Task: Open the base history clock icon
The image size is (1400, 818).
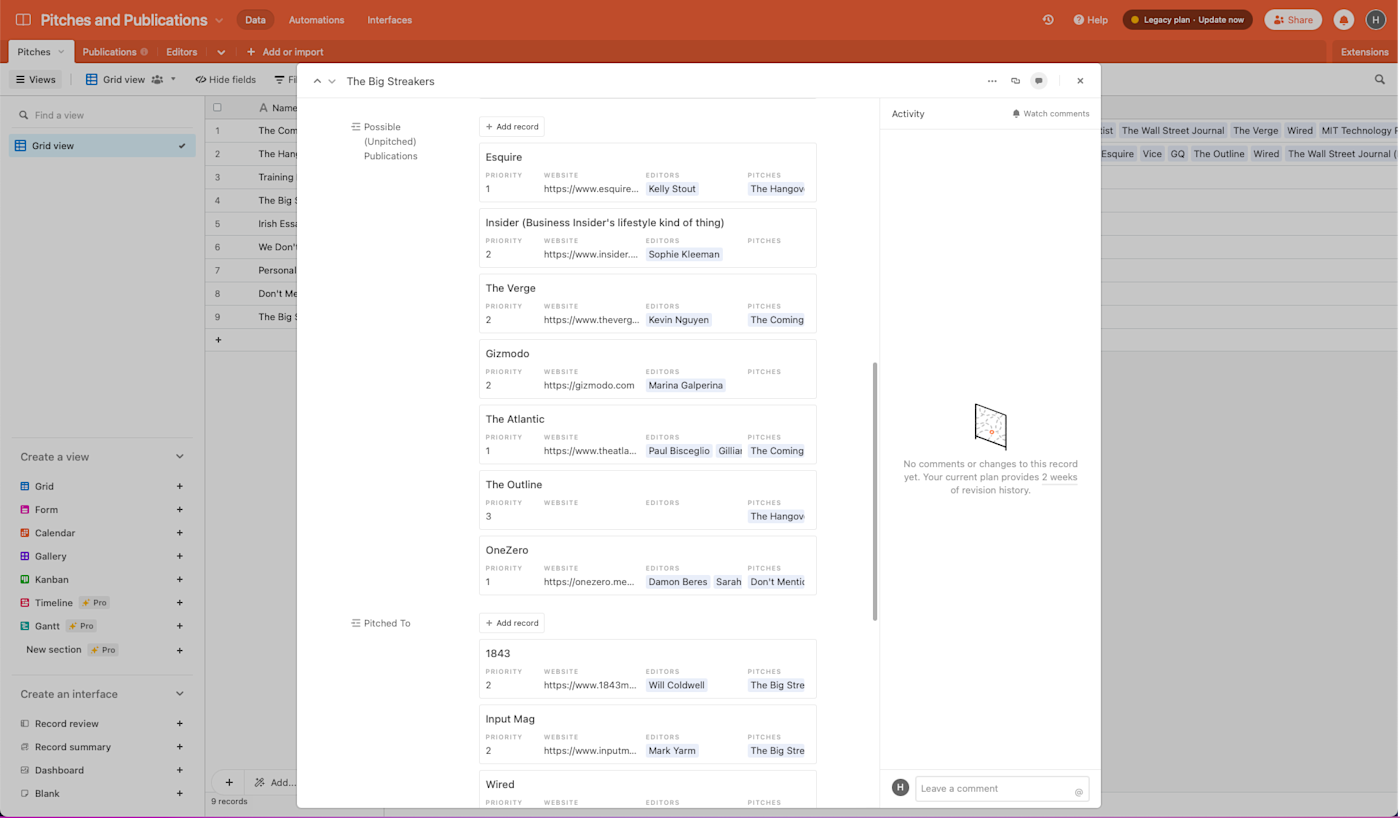Action: click(x=1048, y=20)
